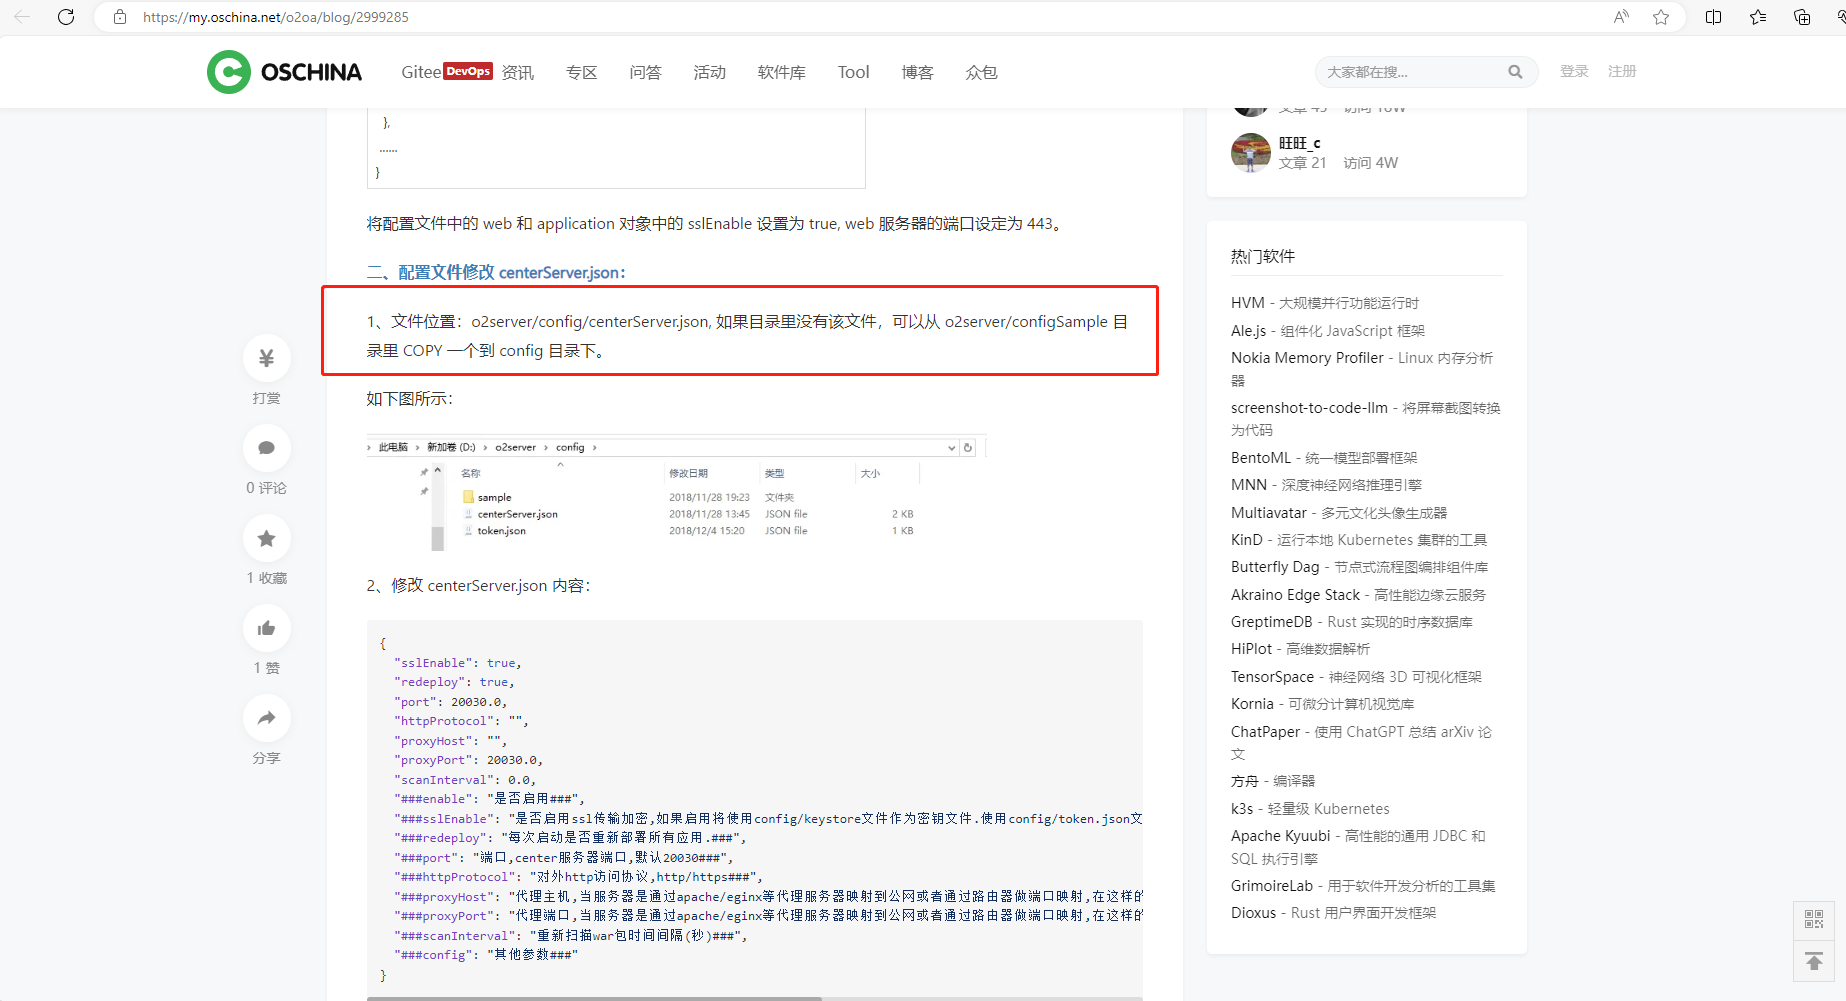
Task: Open the BentoML software link
Action: coord(1260,457)
